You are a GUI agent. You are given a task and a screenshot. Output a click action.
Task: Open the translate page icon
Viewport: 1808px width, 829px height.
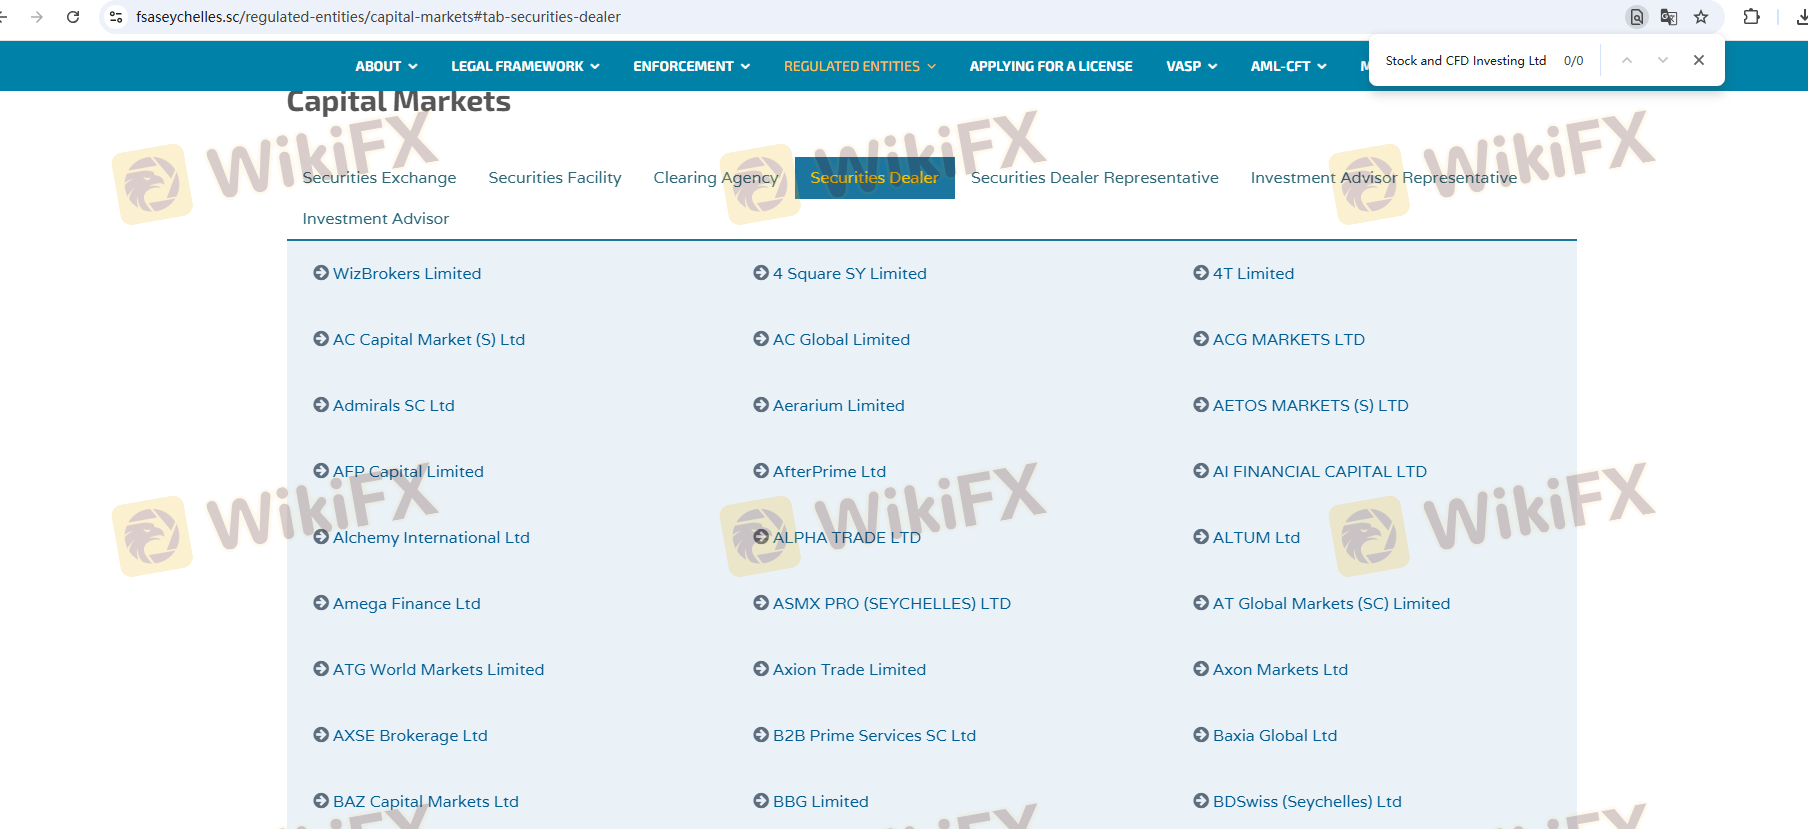point(1668,17)
